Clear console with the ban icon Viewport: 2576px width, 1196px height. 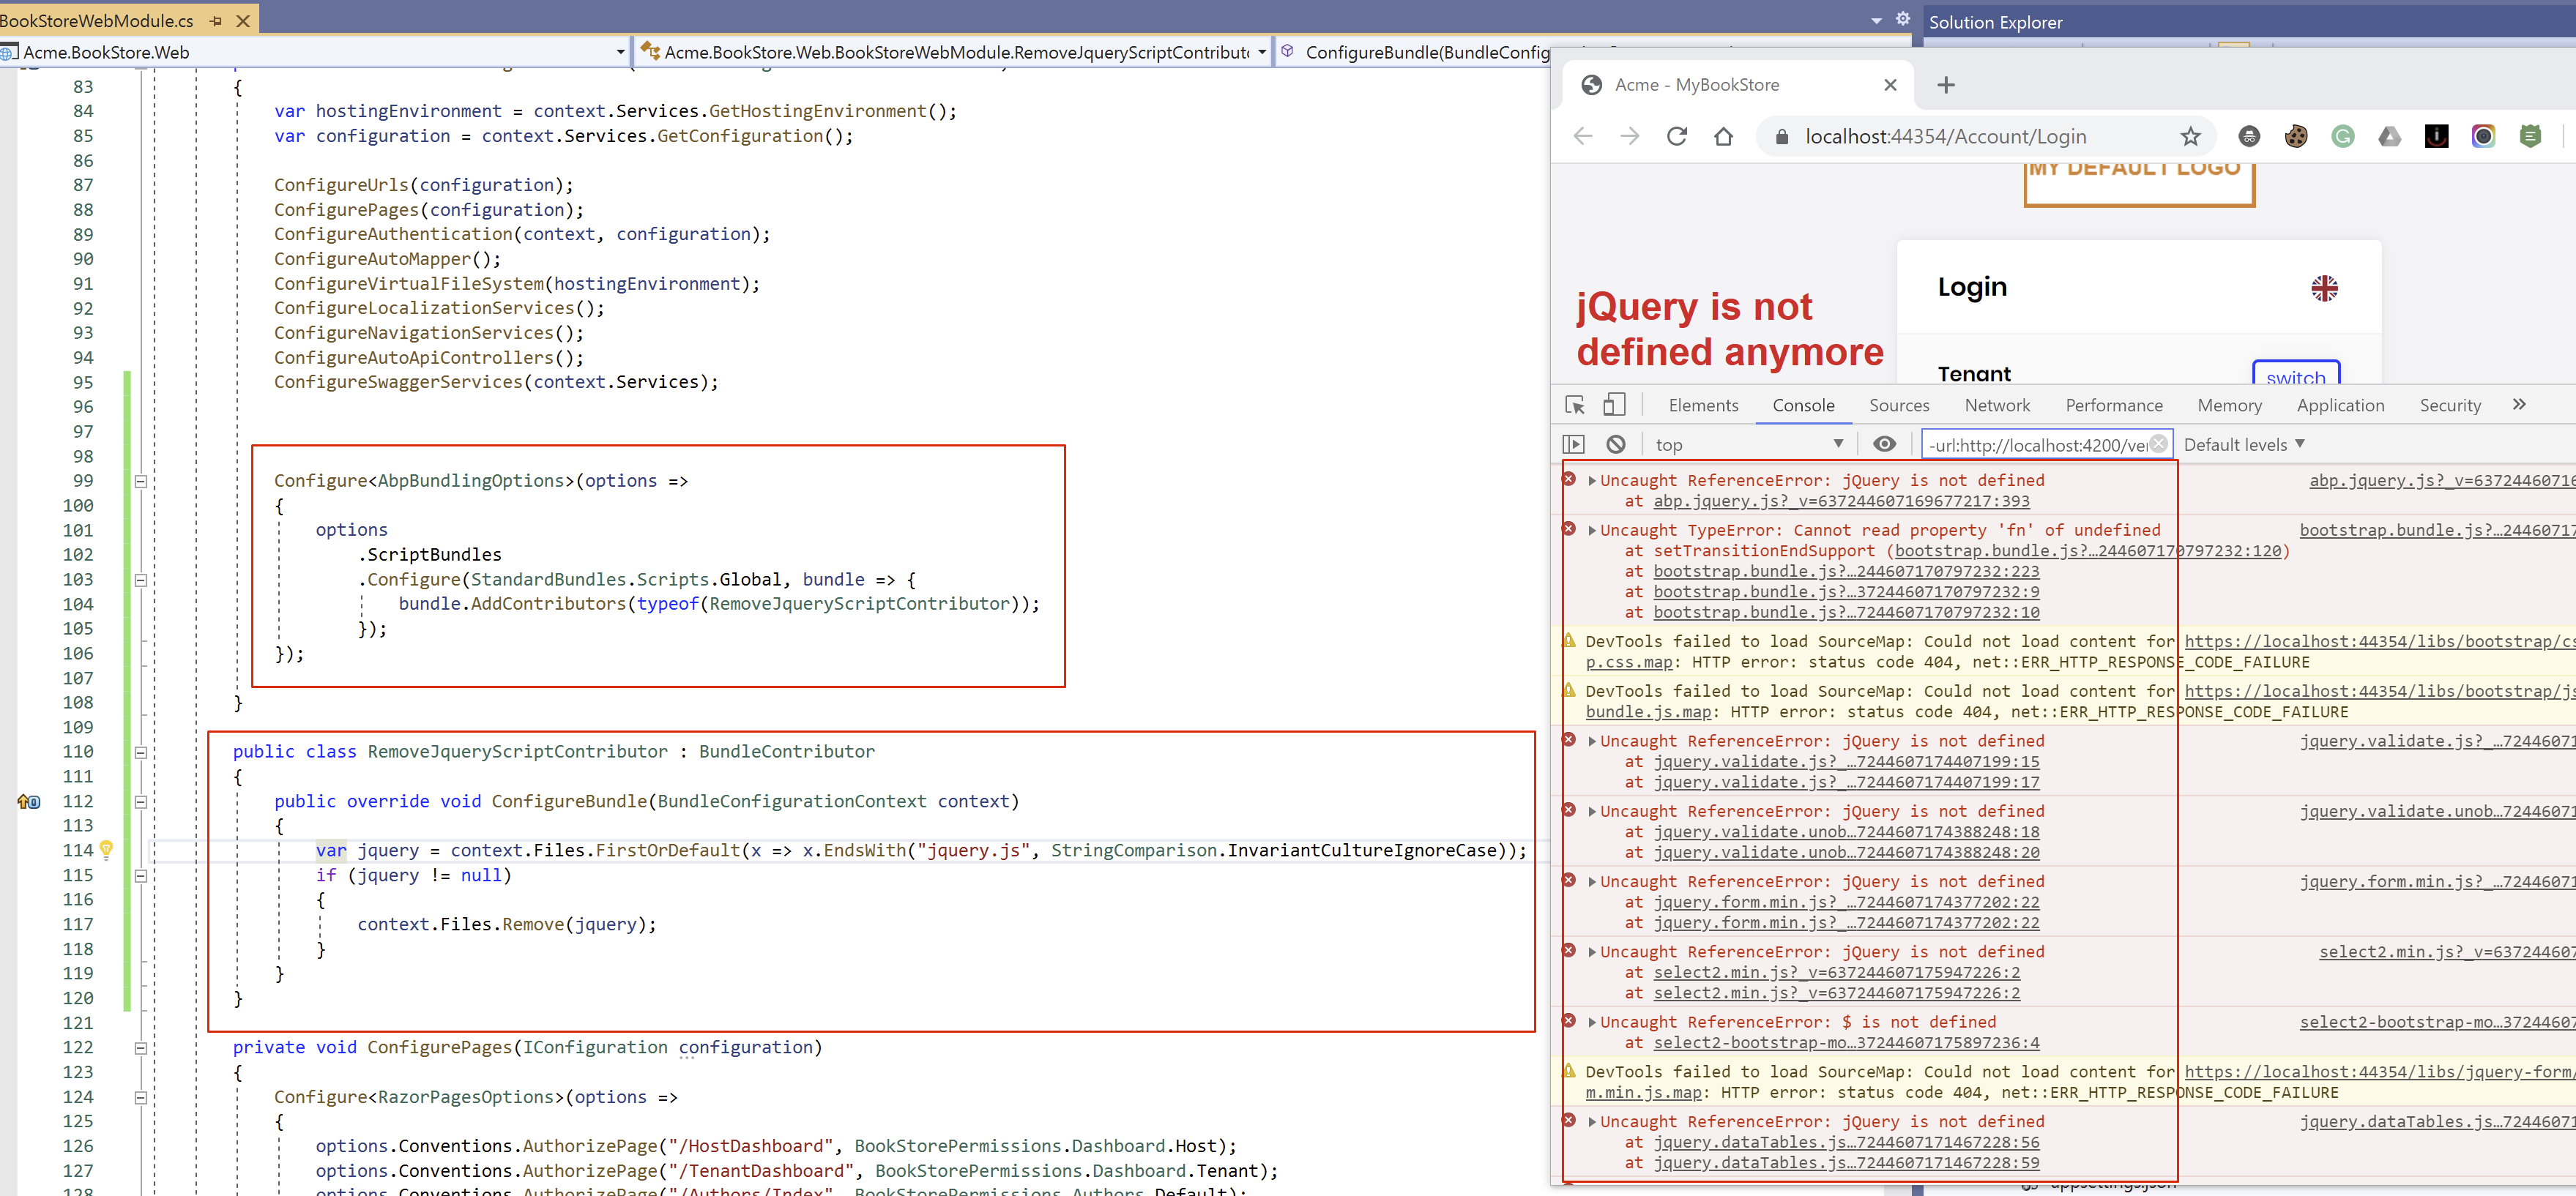tap(1615, 444)
